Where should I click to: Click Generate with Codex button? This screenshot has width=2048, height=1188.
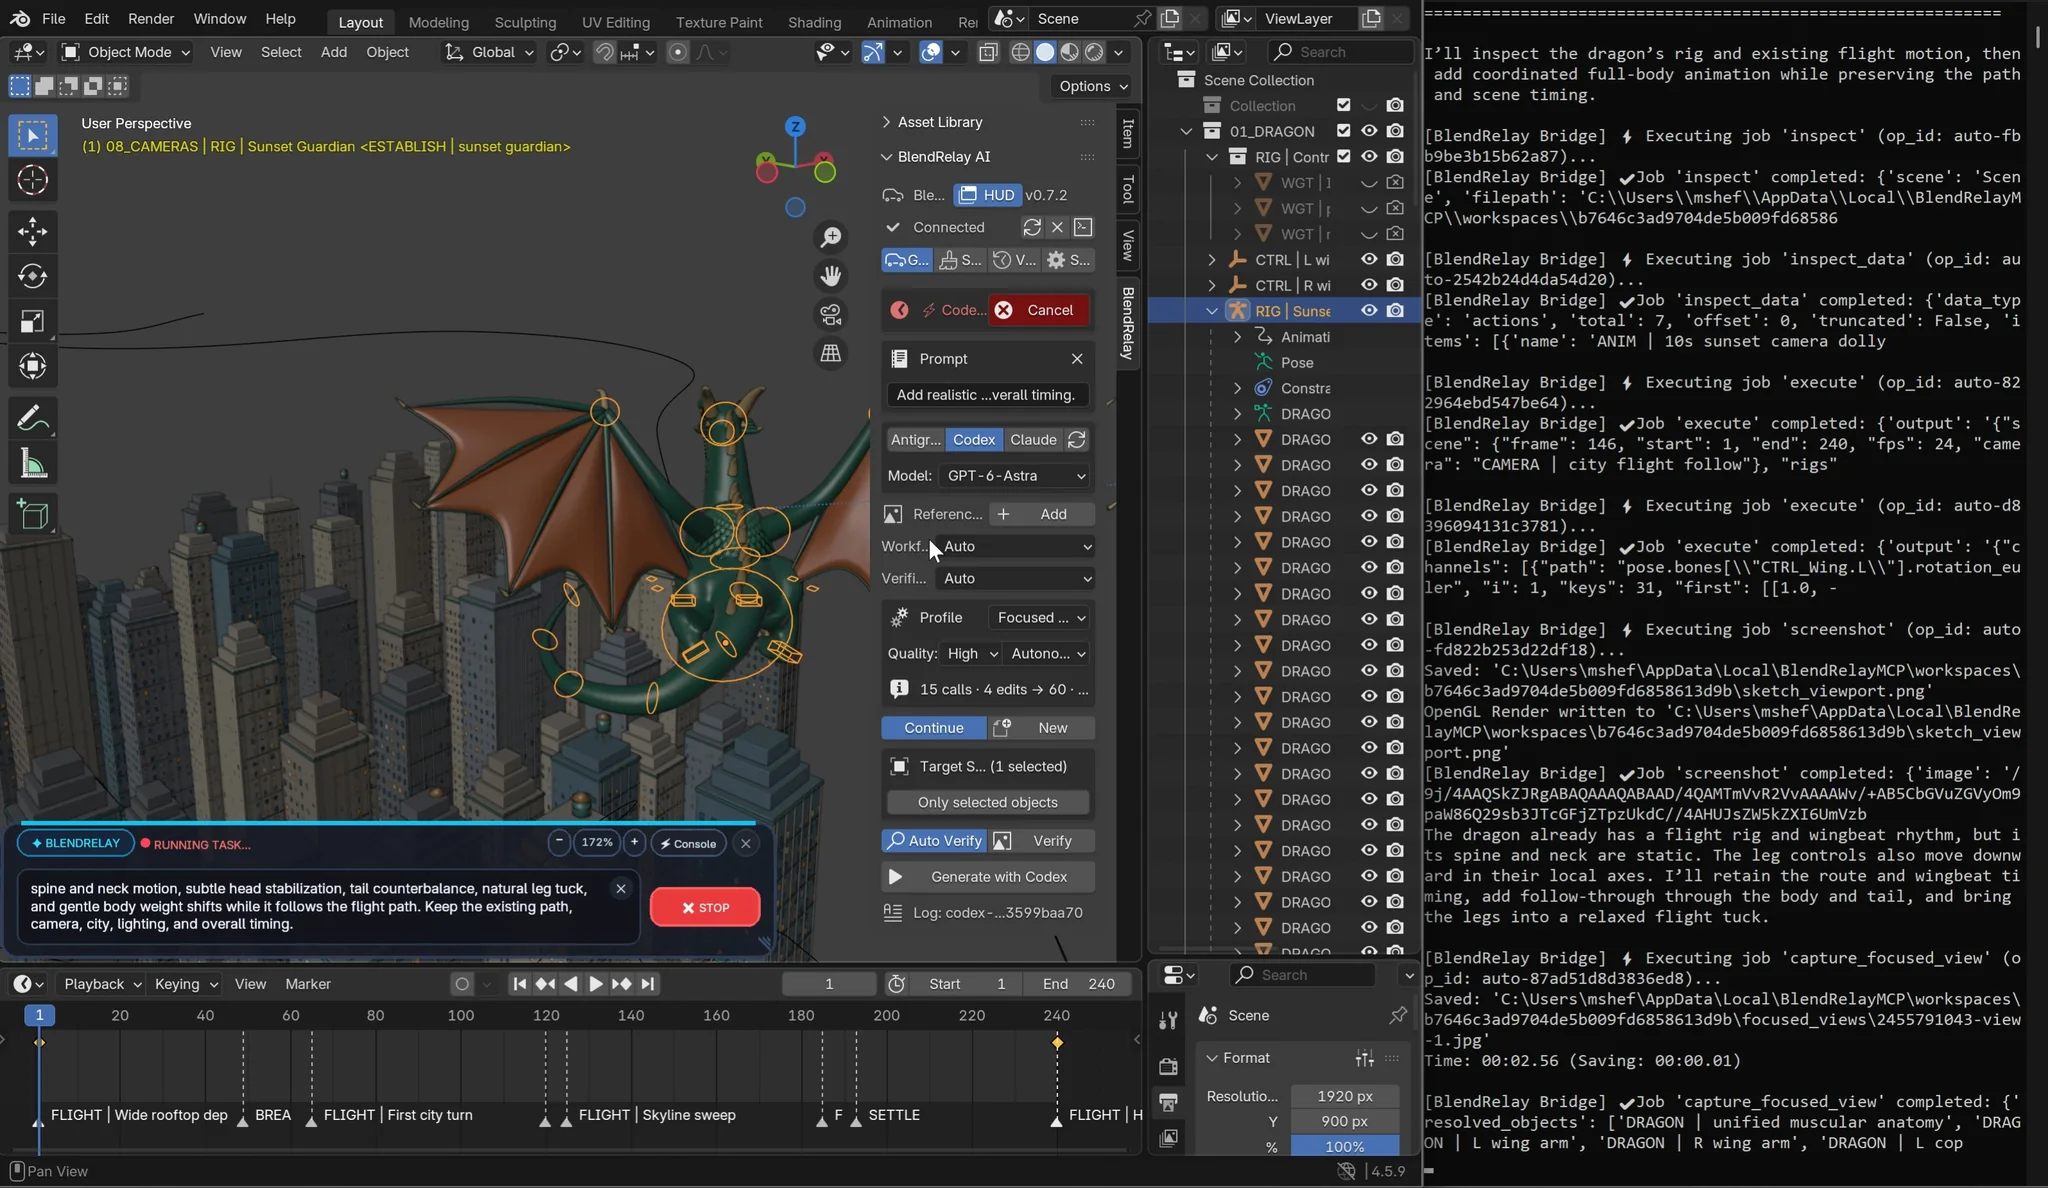(x=988, y=877)
